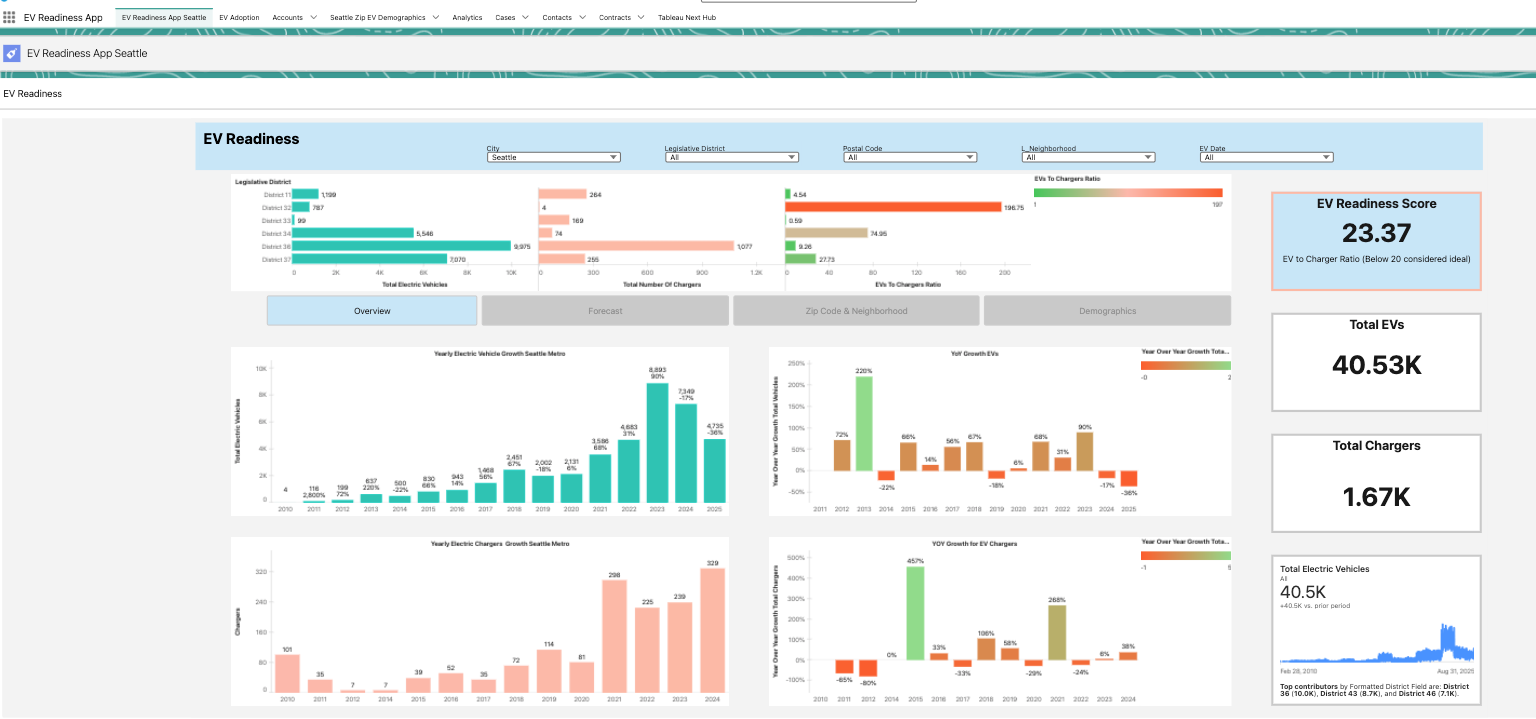The height and width of the screenshot is (719, 1536).
Task: Open the Contacts tab
Action: 557,17
